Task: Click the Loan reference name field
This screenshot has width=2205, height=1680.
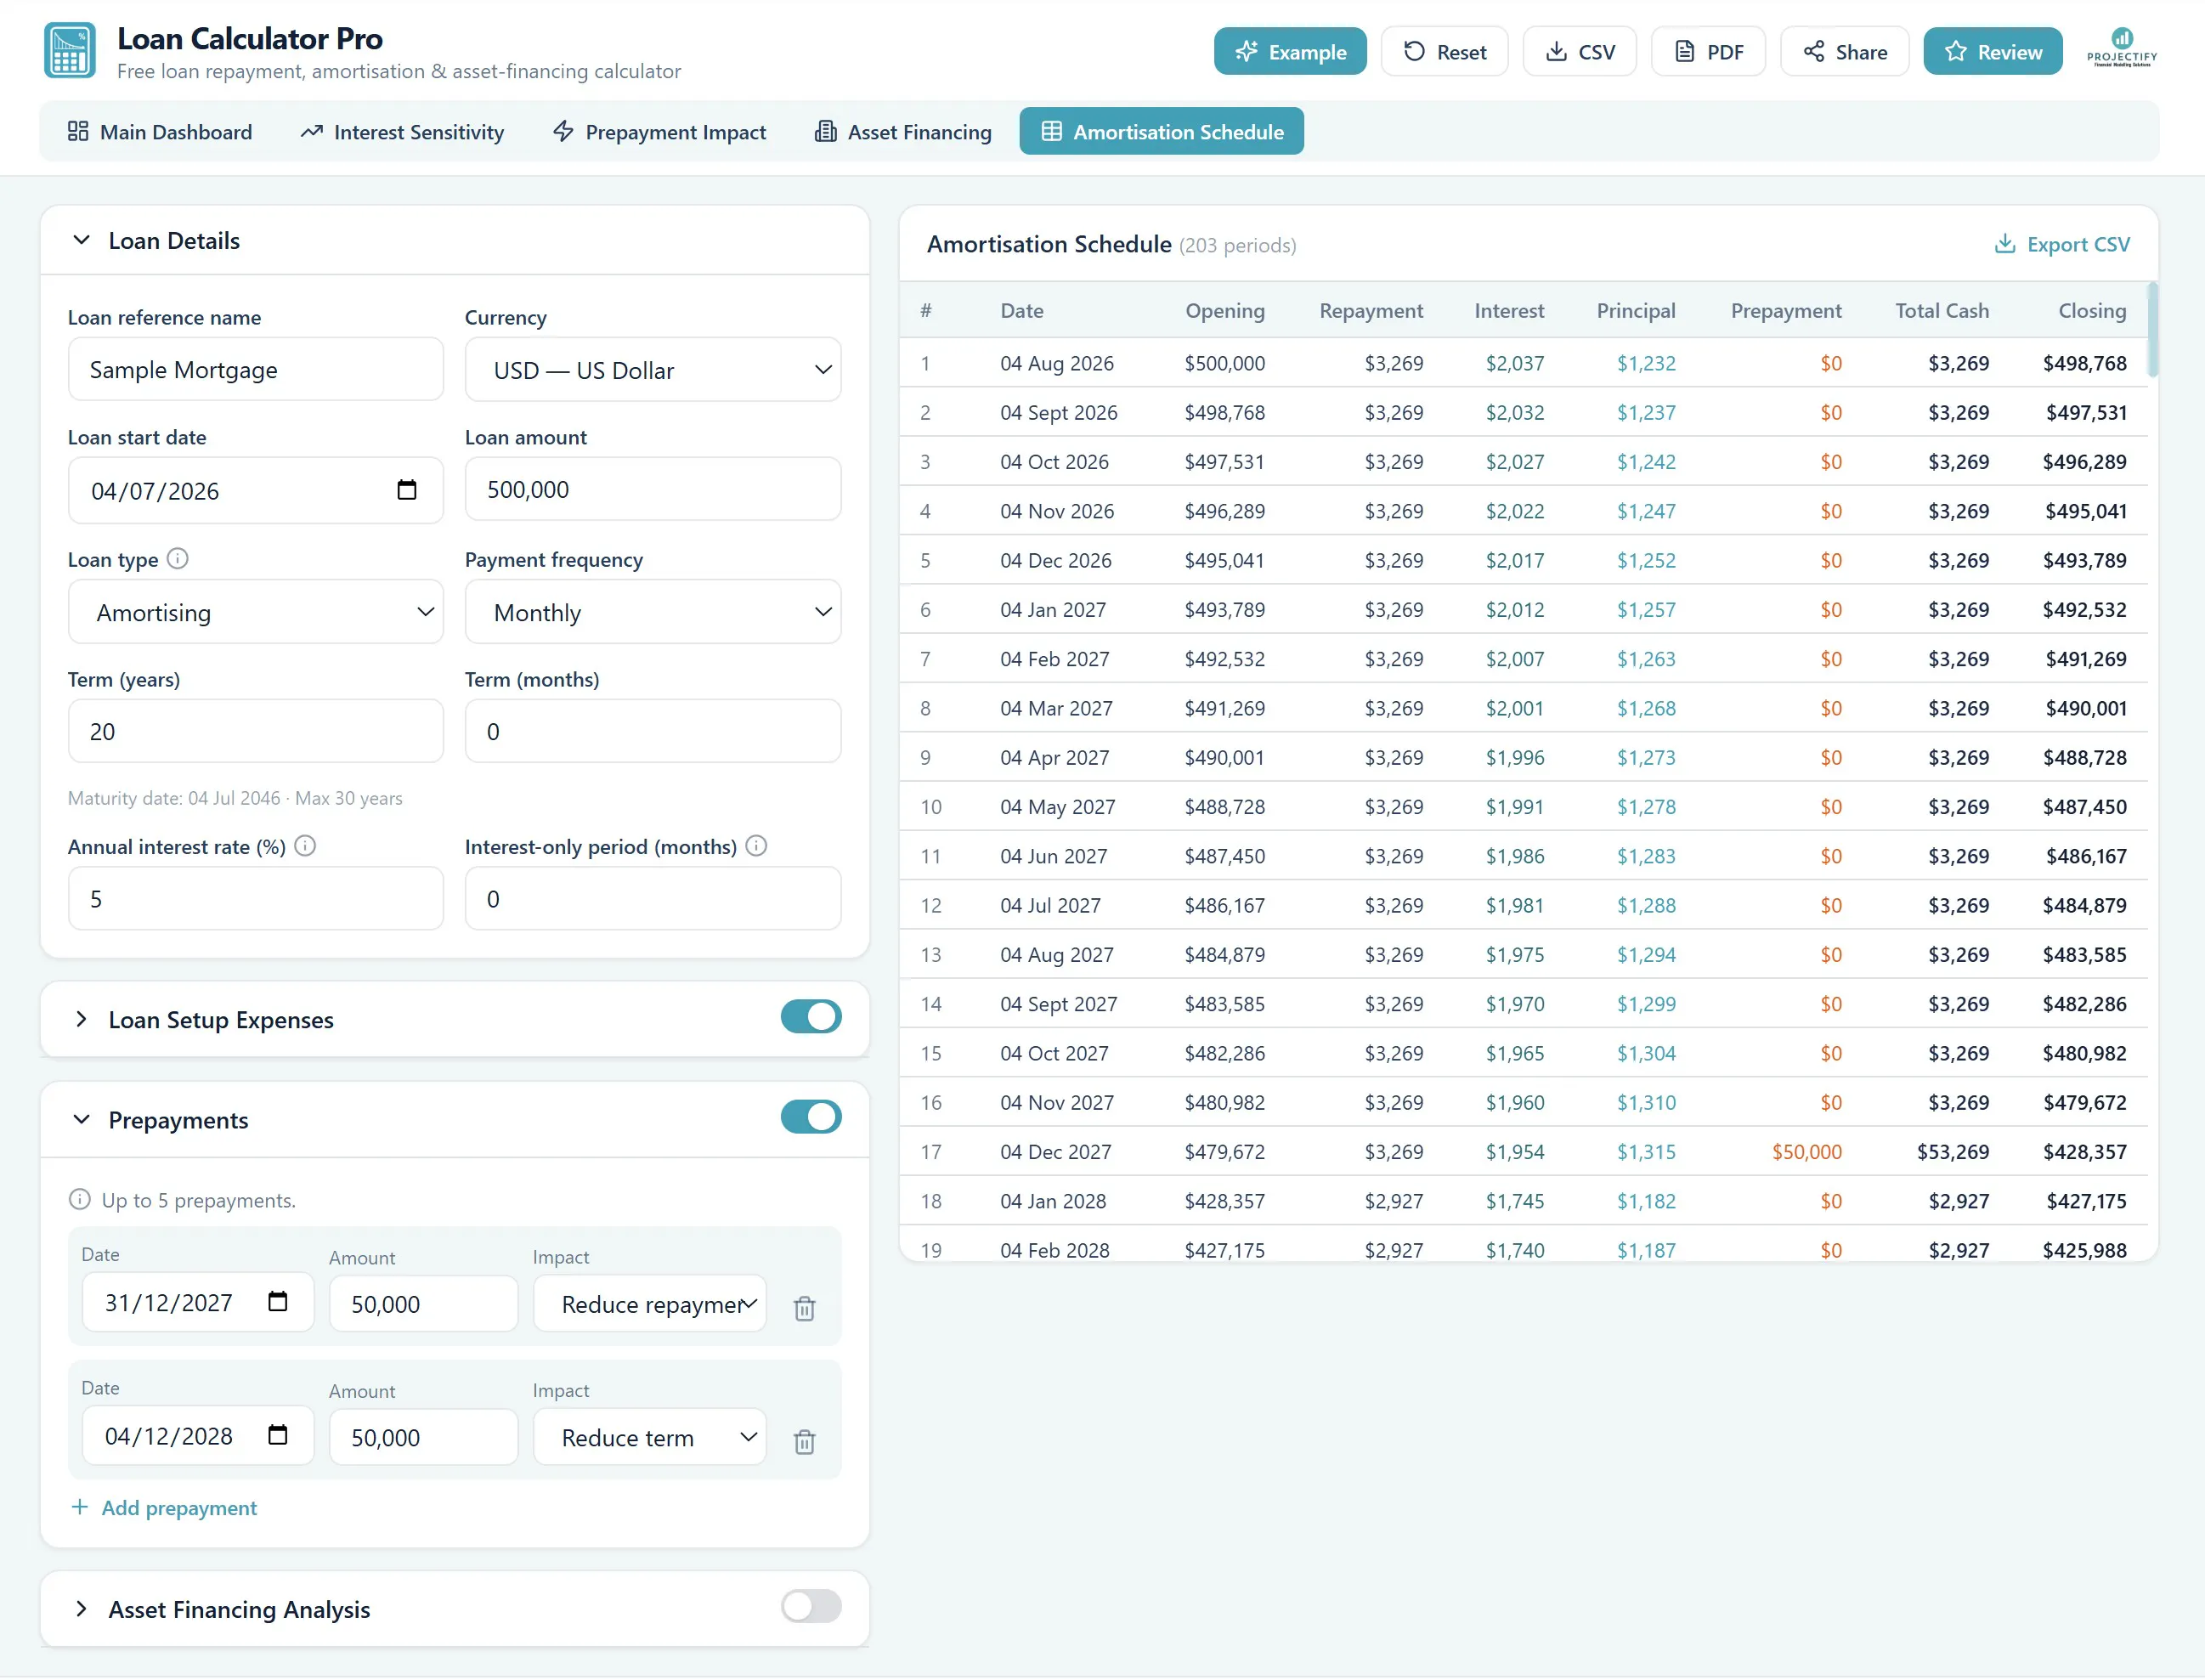Action: [x=255, y=369]
